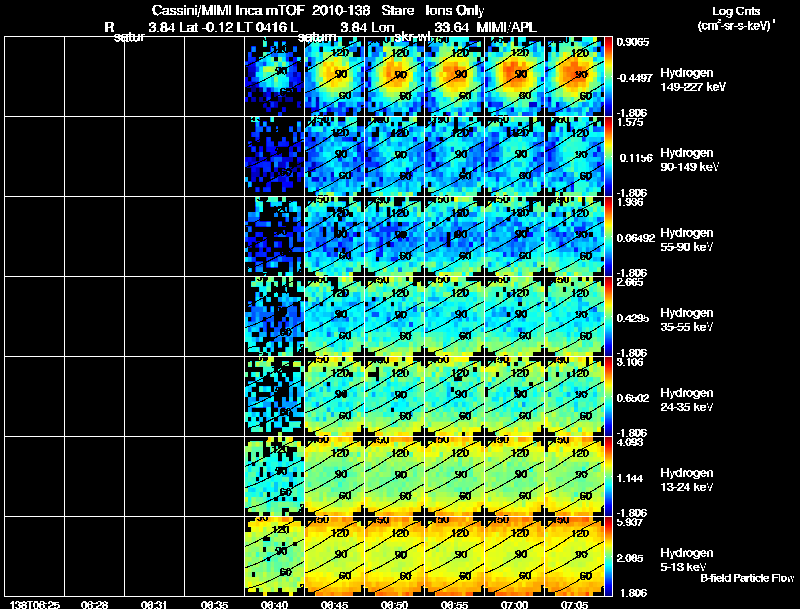Image resolution: width=800 pixels, height=609 pixels.
Task: Open the 35-55 keV image panel at 06:45
Action: point(334,317)
